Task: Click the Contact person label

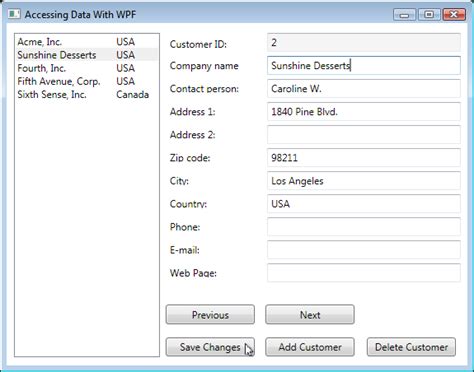Action: click(x=204, y=89)
